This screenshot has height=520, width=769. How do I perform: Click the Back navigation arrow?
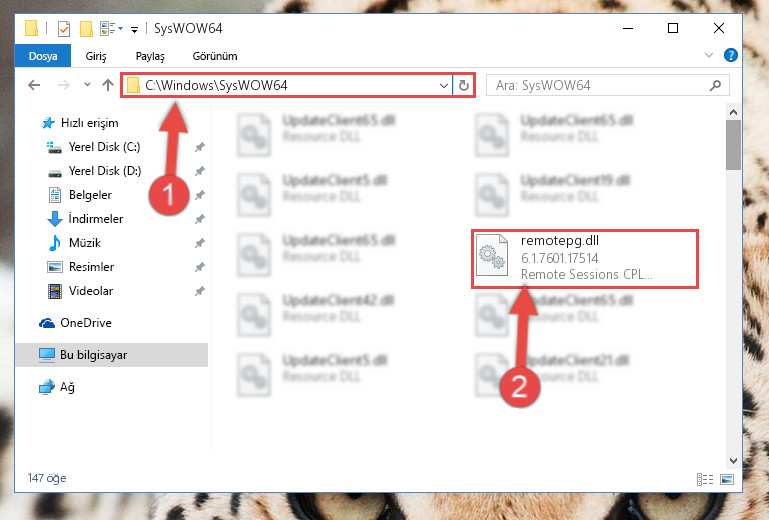point(34,85)
